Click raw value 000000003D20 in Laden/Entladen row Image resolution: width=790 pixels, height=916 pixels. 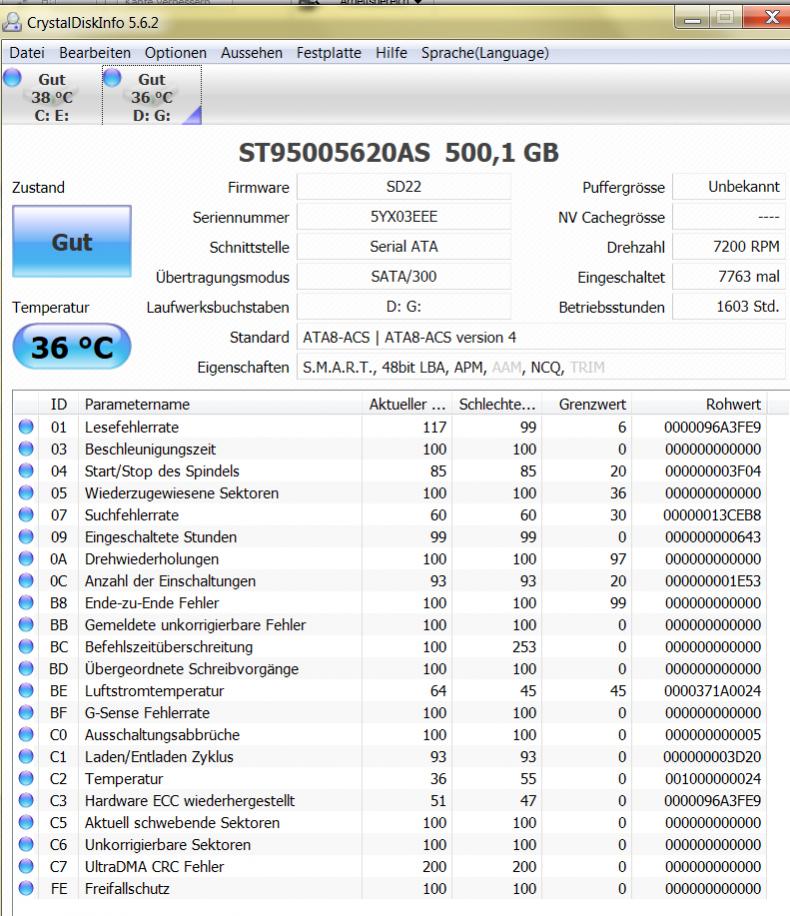click(x=712, y=757)
